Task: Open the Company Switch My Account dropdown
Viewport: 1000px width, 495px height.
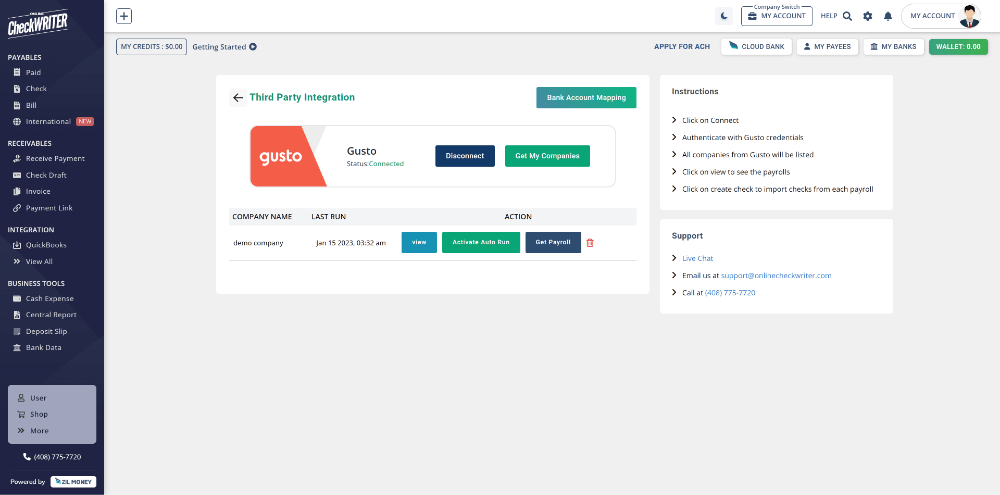Action: (x=777, y=16)
